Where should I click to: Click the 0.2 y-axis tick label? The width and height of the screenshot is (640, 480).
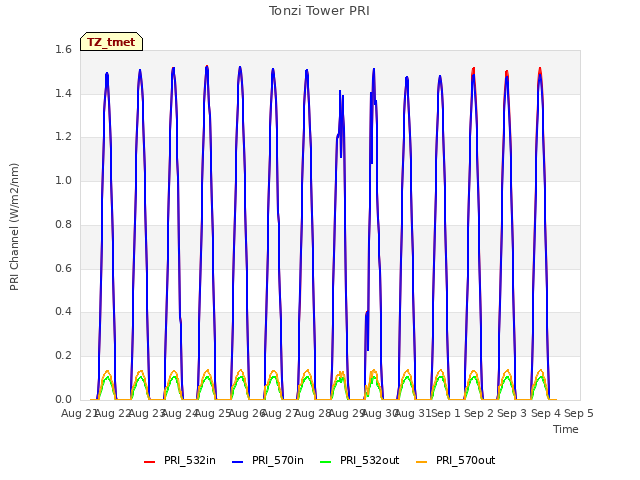coord(63,356)
